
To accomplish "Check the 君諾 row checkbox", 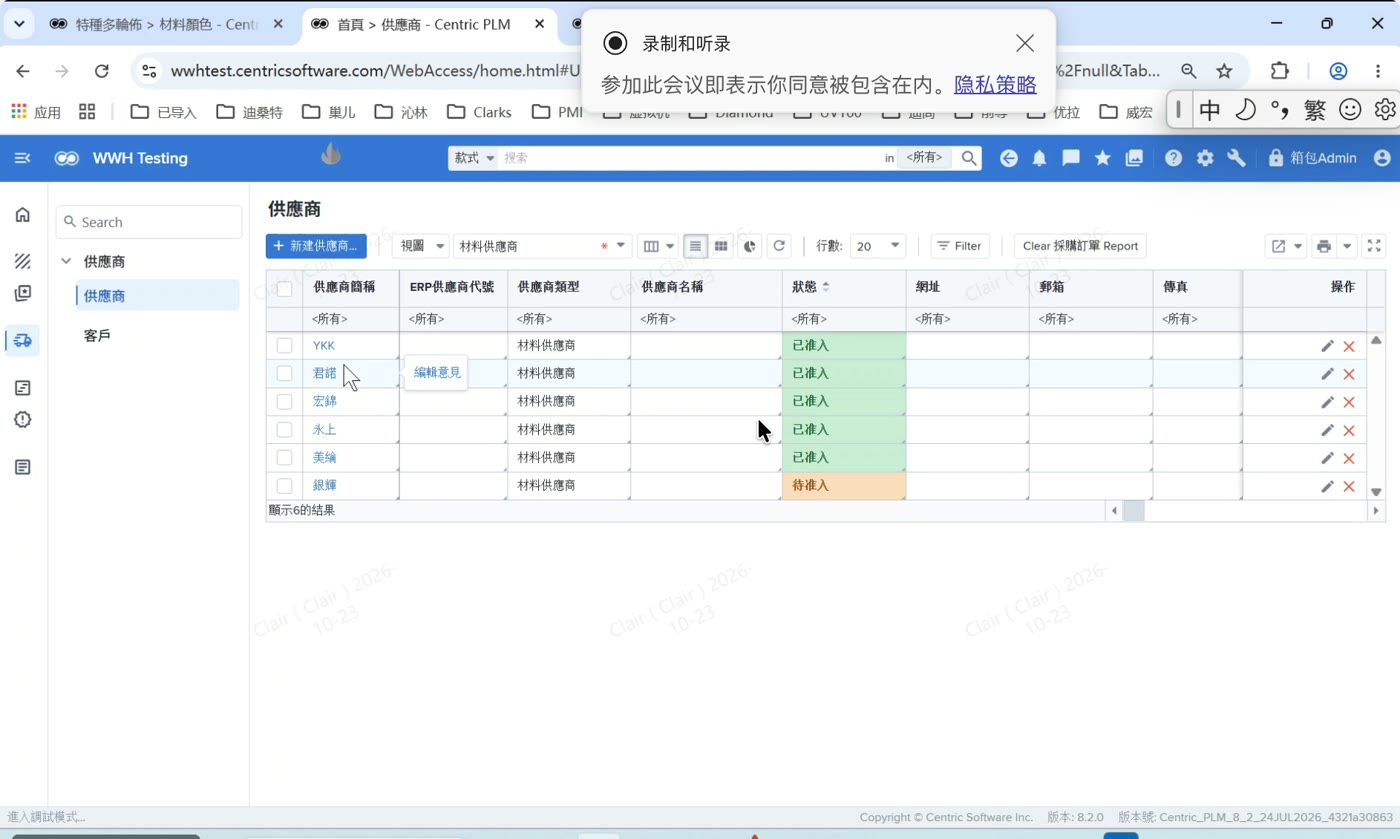I will 285,374.
